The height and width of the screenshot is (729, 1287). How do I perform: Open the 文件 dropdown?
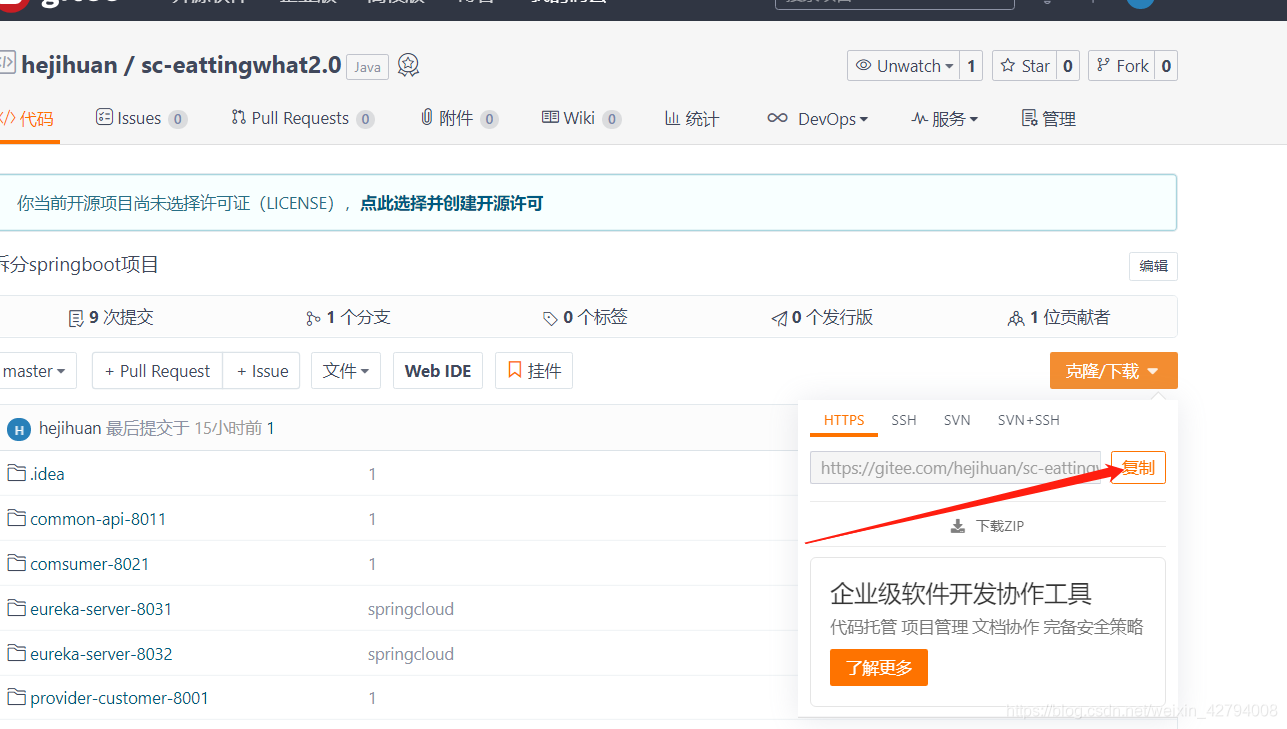click(346, 371)
